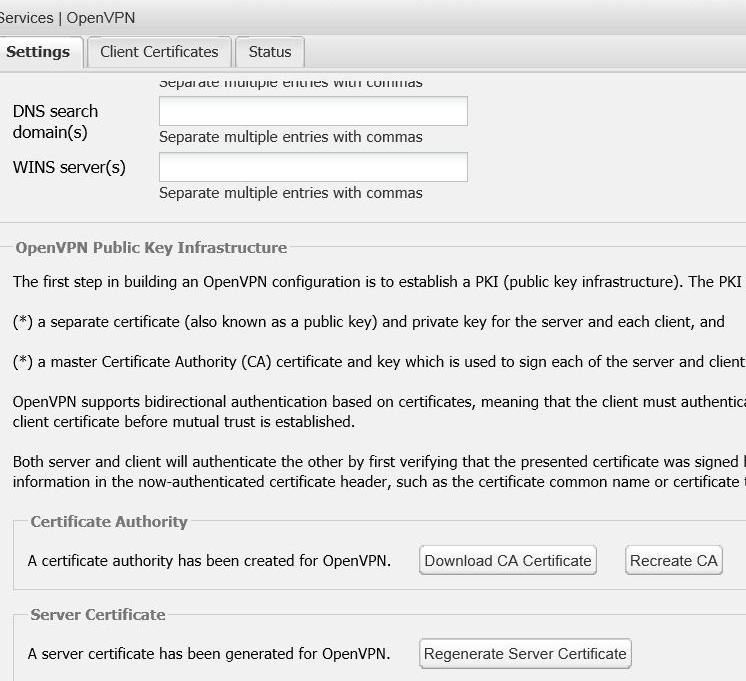
Task: Open the Client Certificates tab
Action: (159, 52)
